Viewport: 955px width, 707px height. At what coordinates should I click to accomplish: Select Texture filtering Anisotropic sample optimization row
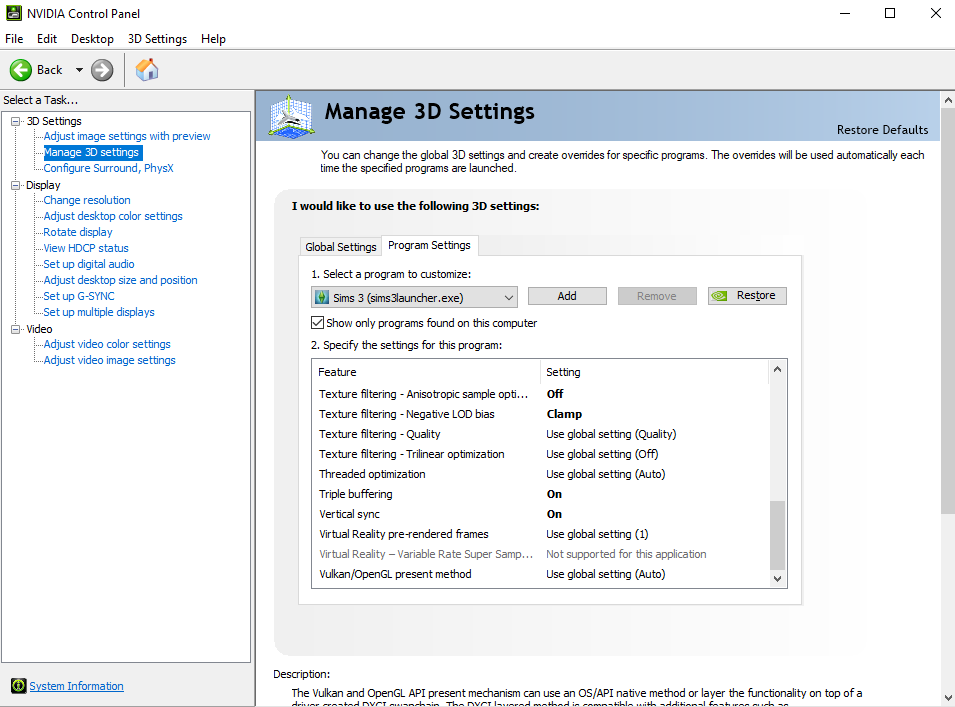tap(541, 394)
